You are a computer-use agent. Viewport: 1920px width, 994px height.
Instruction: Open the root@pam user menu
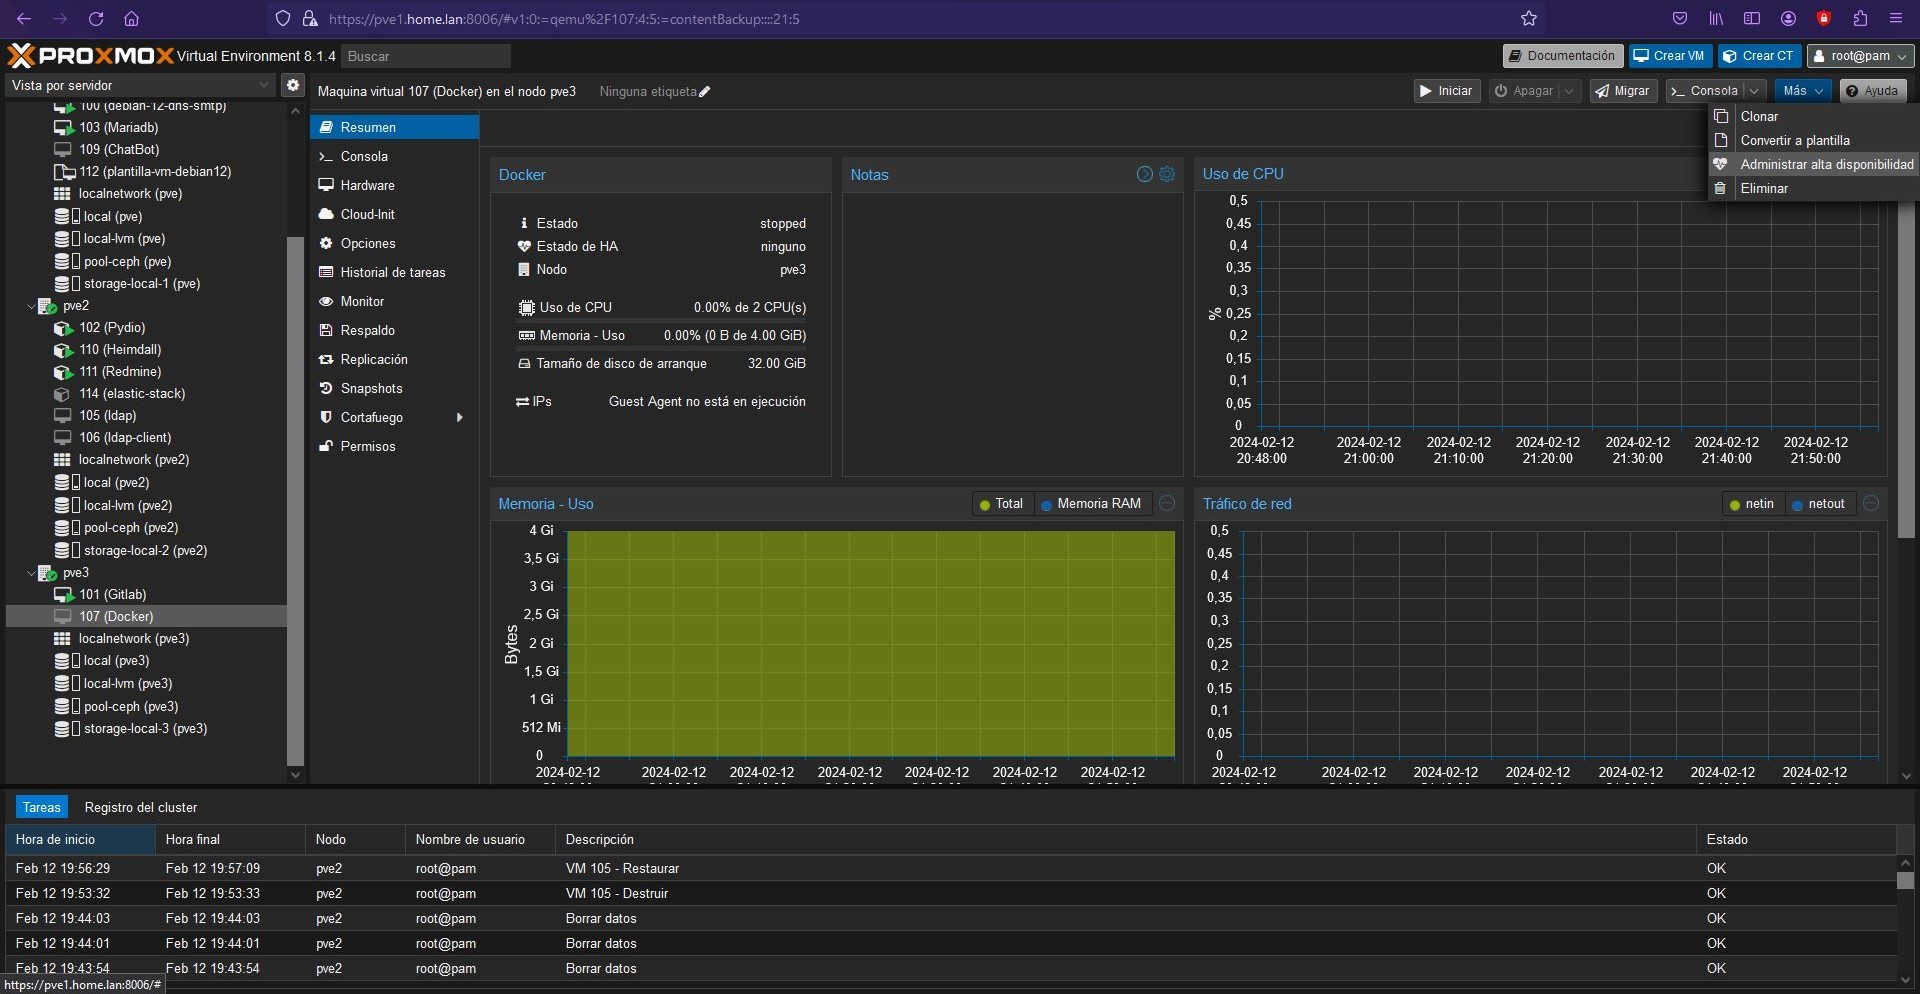point(1861,56)
